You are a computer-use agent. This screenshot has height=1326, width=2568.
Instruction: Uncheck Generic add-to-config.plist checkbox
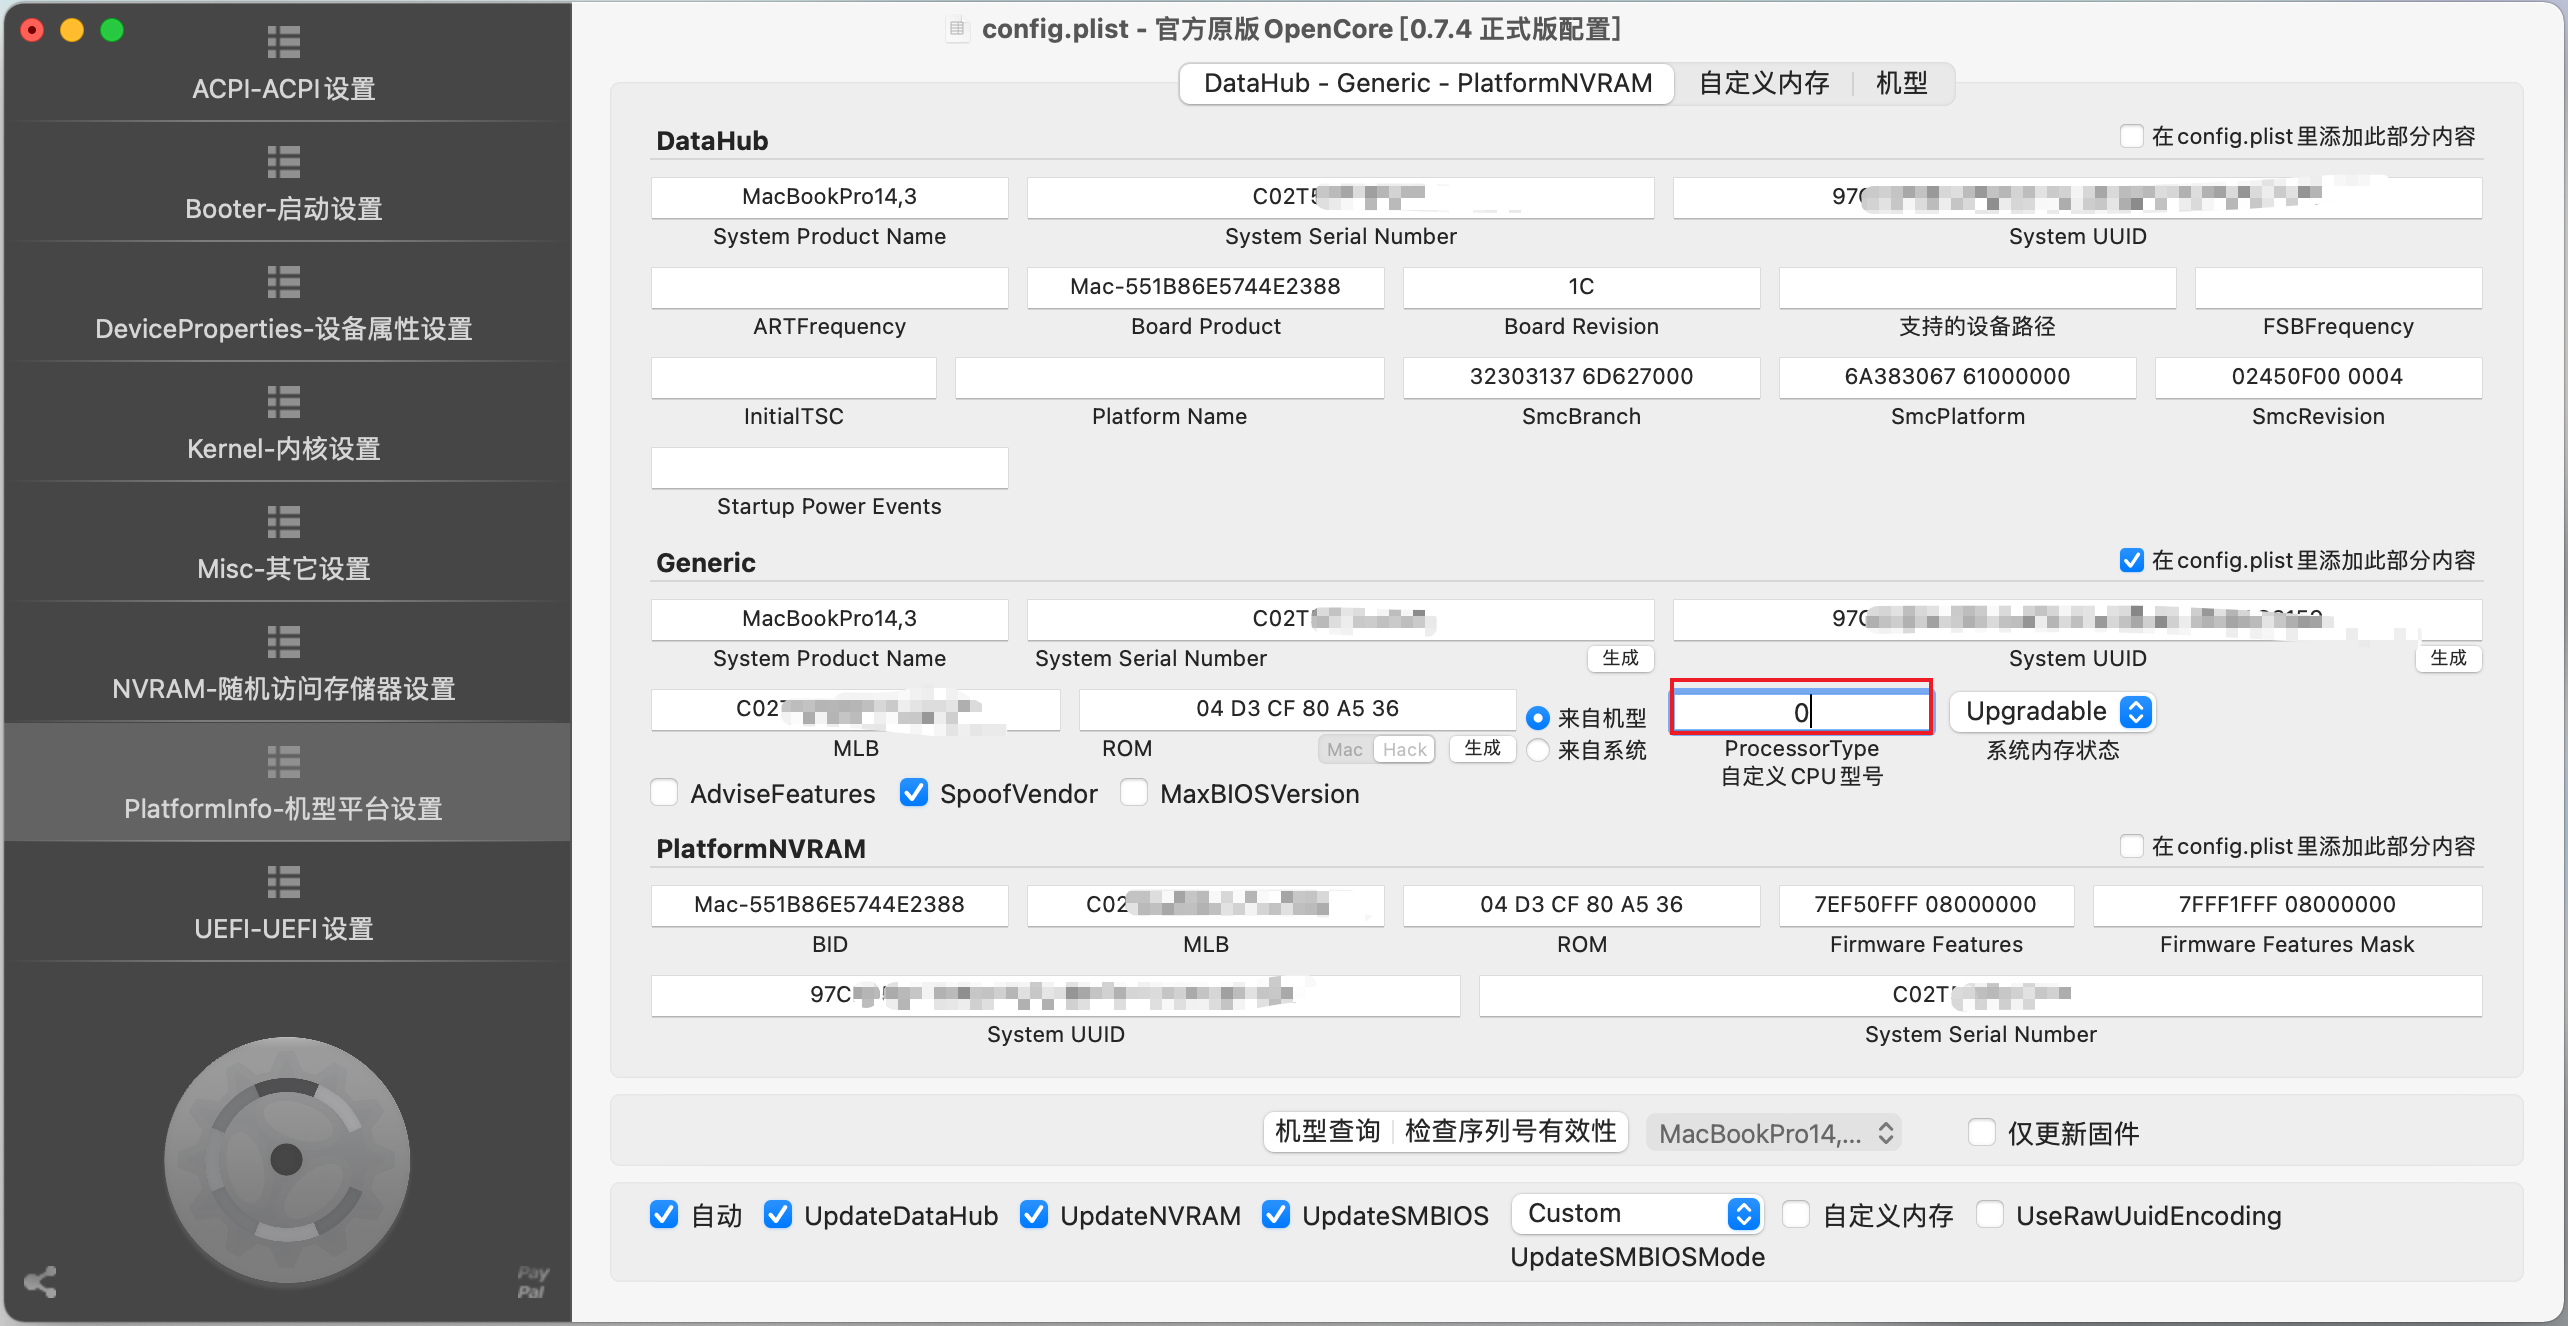[x=2132, y=560]
